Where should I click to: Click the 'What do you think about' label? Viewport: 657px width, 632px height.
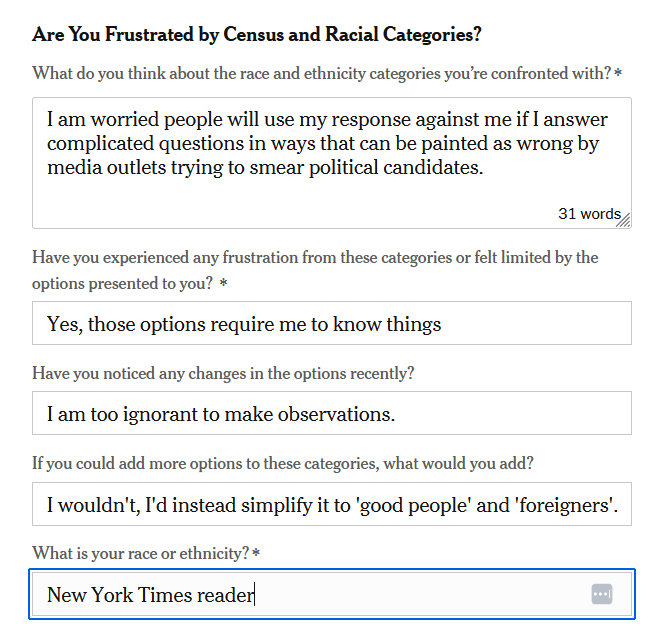click(320, 73)
